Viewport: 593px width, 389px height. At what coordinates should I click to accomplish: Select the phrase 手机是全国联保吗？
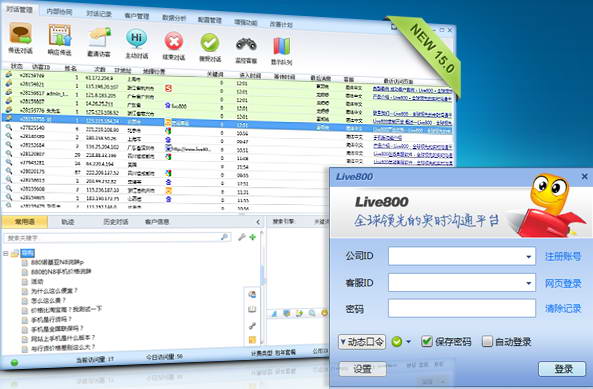[57, 329]
